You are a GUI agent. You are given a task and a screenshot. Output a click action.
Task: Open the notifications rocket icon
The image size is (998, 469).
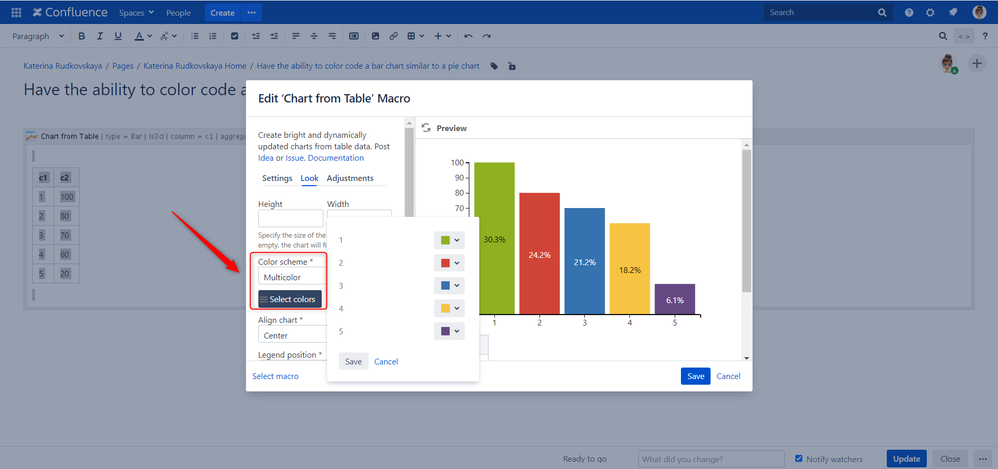click(953, 13)
